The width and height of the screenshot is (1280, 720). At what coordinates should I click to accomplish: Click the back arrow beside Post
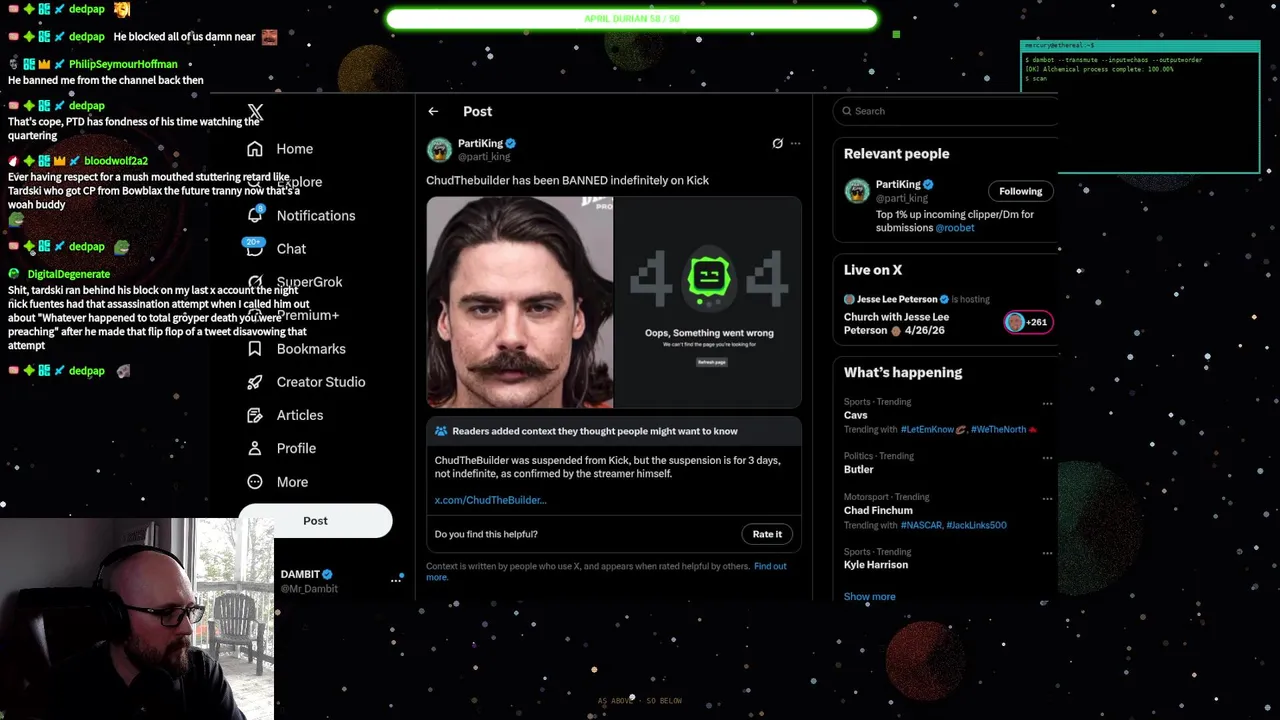click(433, 111)
